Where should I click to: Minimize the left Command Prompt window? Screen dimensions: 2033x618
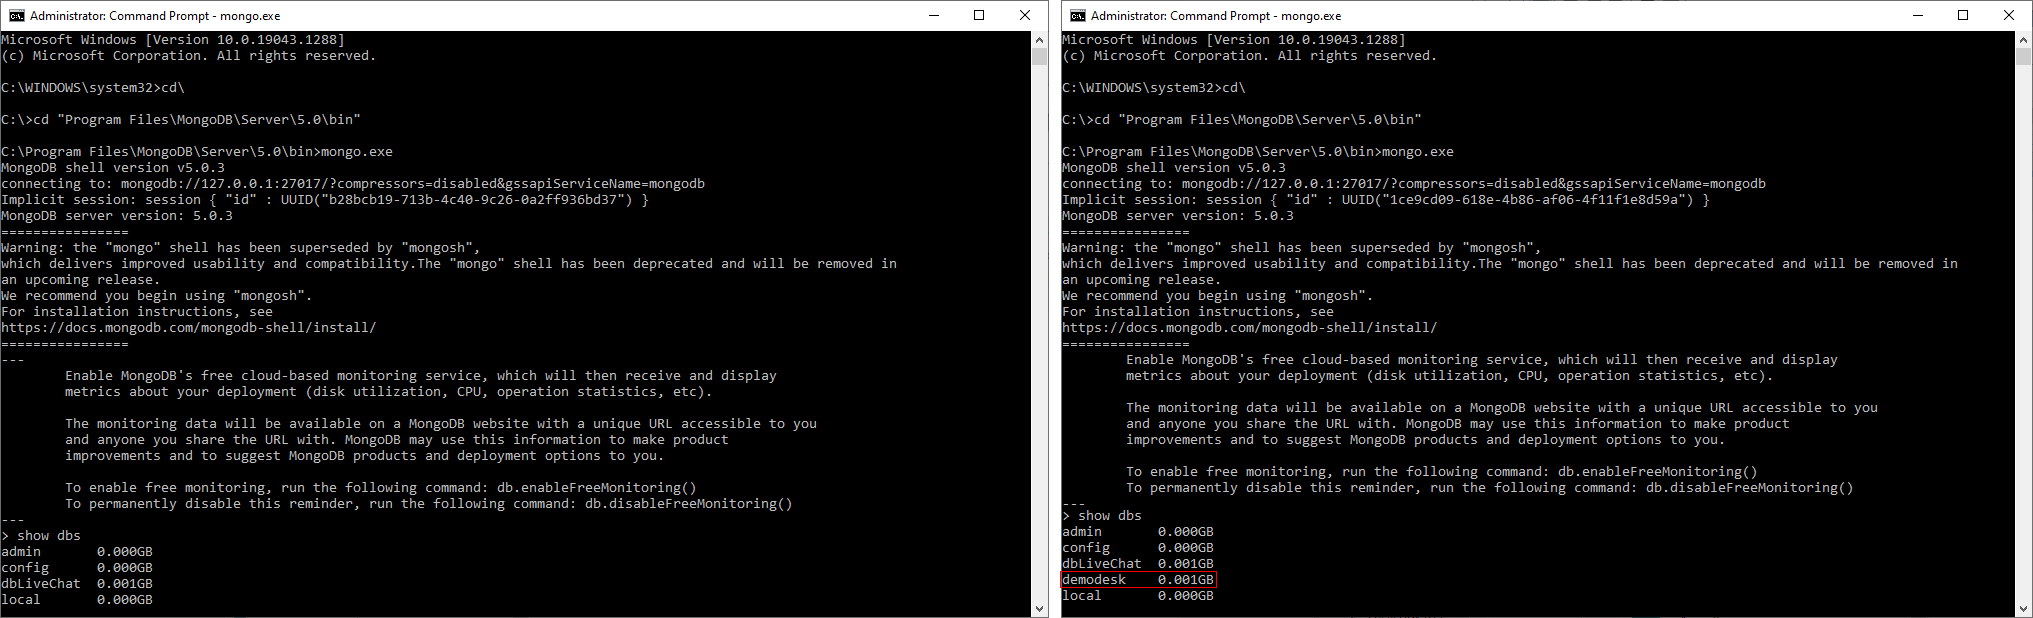[x=933, y=15]
